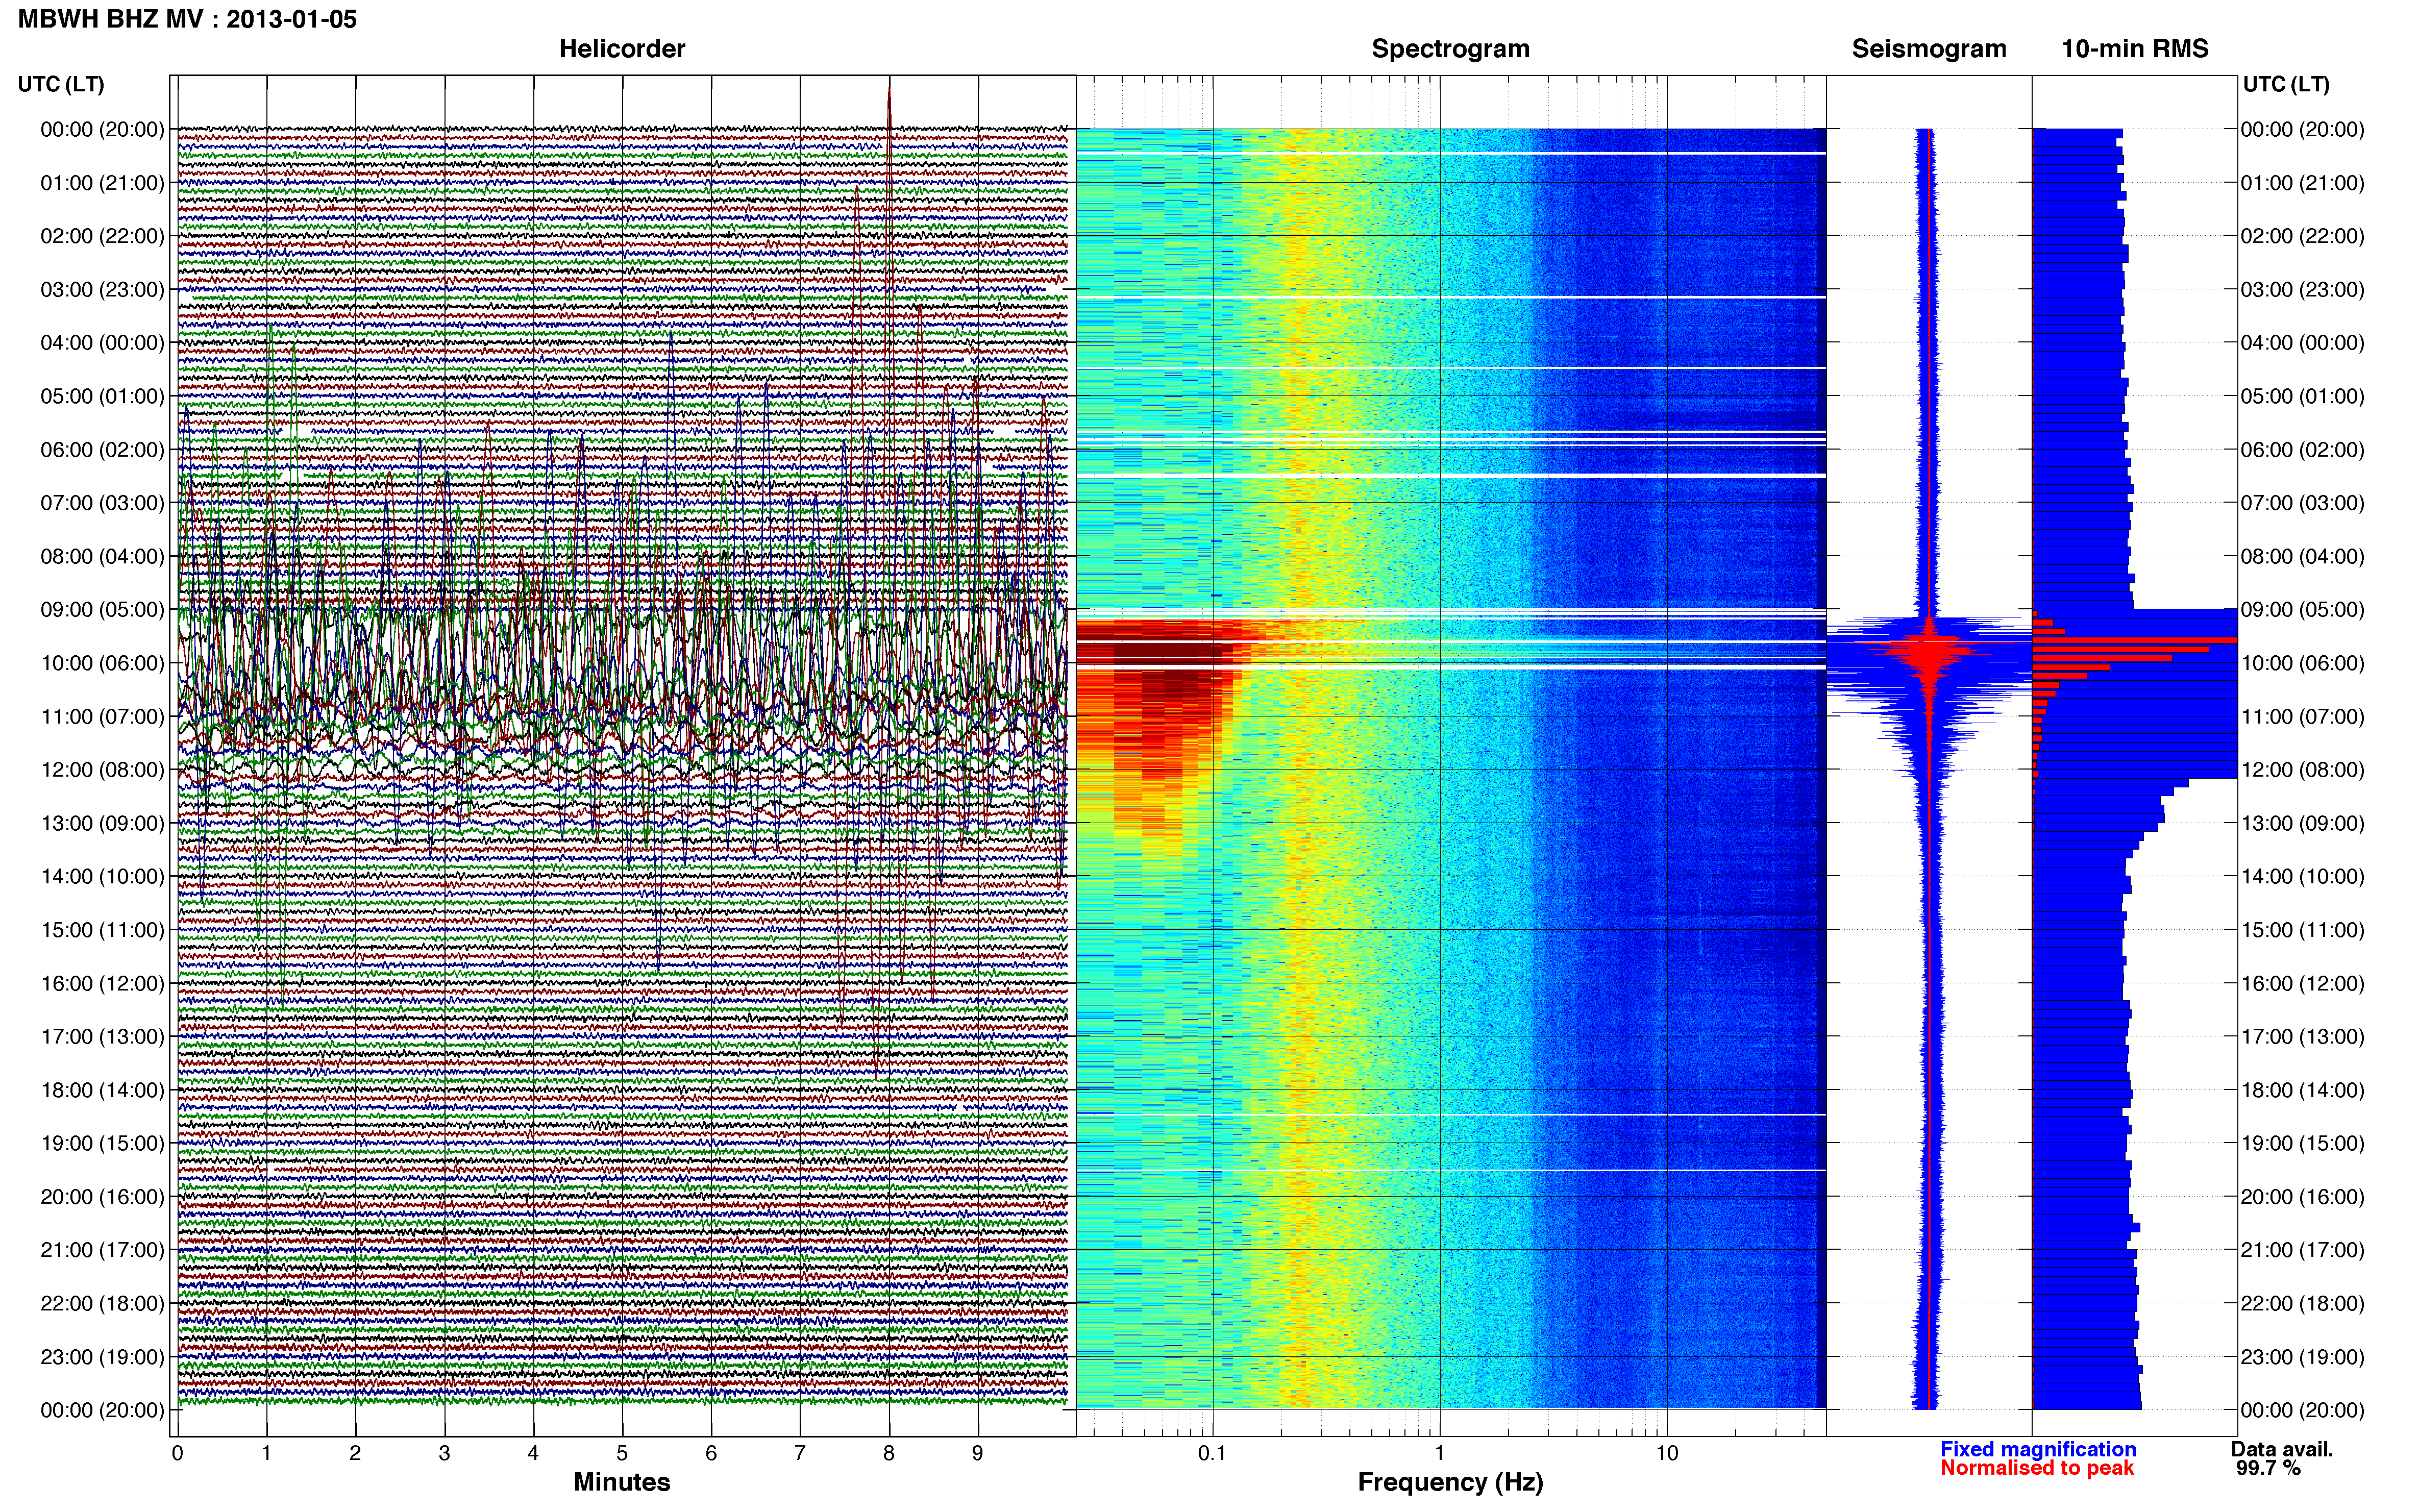The image size is (2419, 1512).
Task: Click the 'Frequency (Hz)' x-axis label
Action: tap(1450, 1482)
